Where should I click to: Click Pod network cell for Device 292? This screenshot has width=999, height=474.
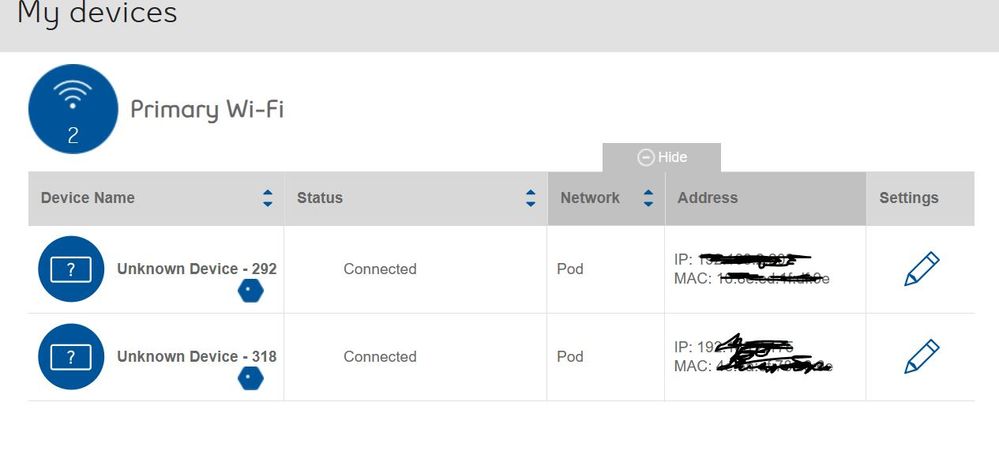tap(570, 269)
